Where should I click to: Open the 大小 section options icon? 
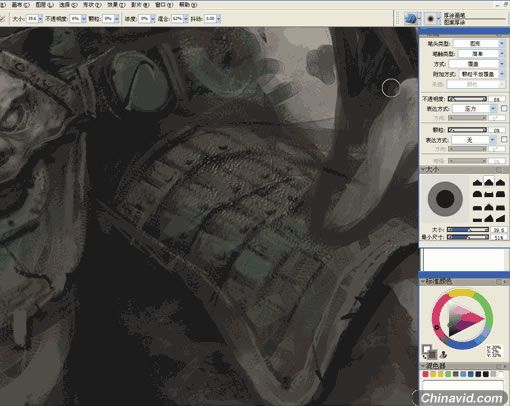click(499, 170)
